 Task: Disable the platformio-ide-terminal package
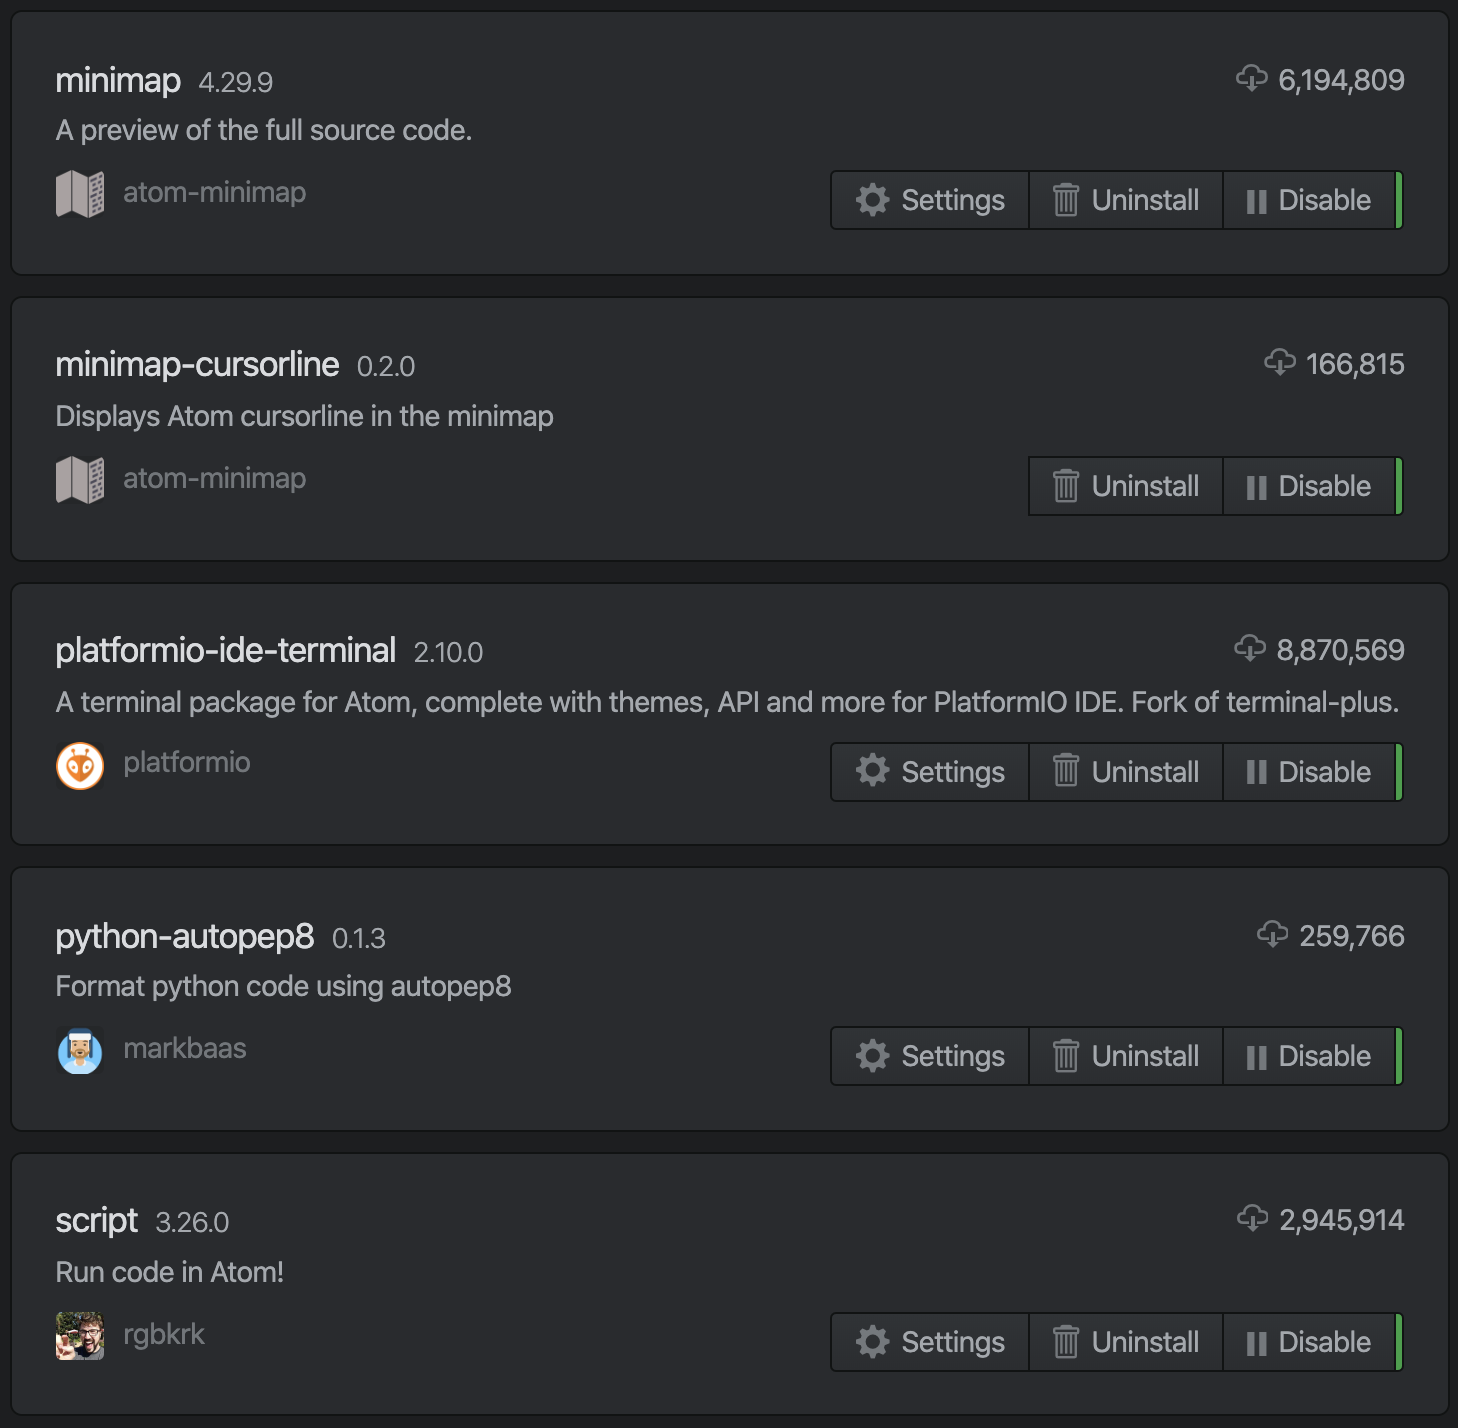[x=1311, y=771]
